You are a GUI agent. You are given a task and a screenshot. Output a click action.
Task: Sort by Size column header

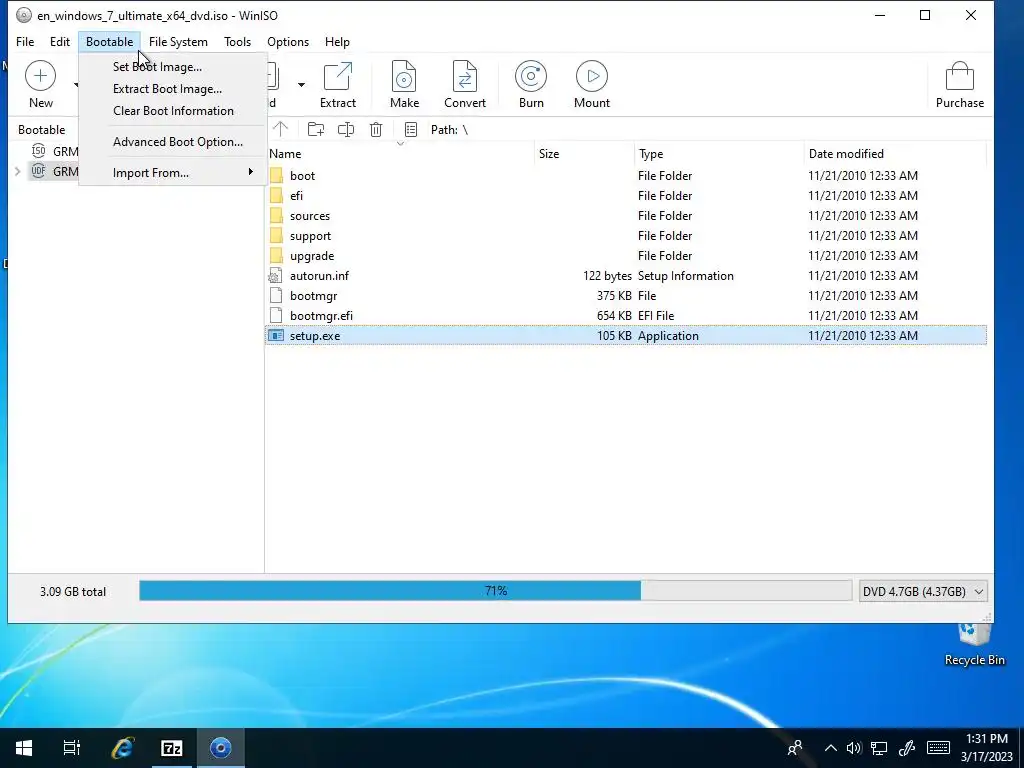[584, 154]
